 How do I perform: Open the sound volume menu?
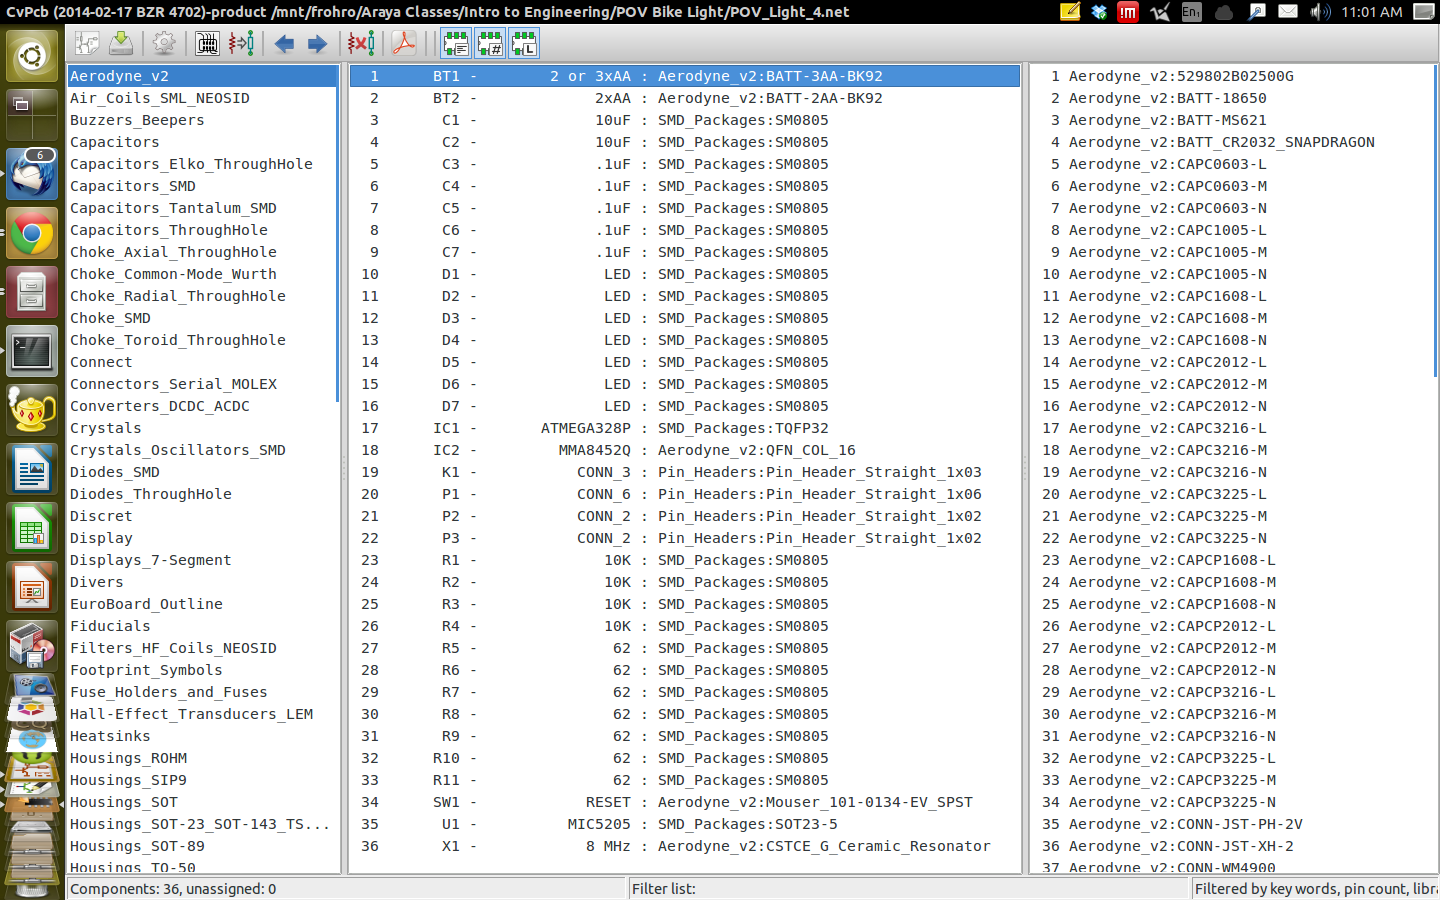(1320, 12)
